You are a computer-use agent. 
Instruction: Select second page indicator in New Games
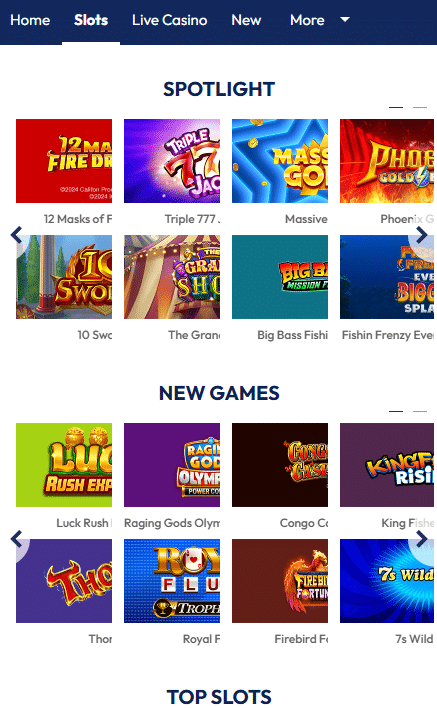[x=420, y=411]
